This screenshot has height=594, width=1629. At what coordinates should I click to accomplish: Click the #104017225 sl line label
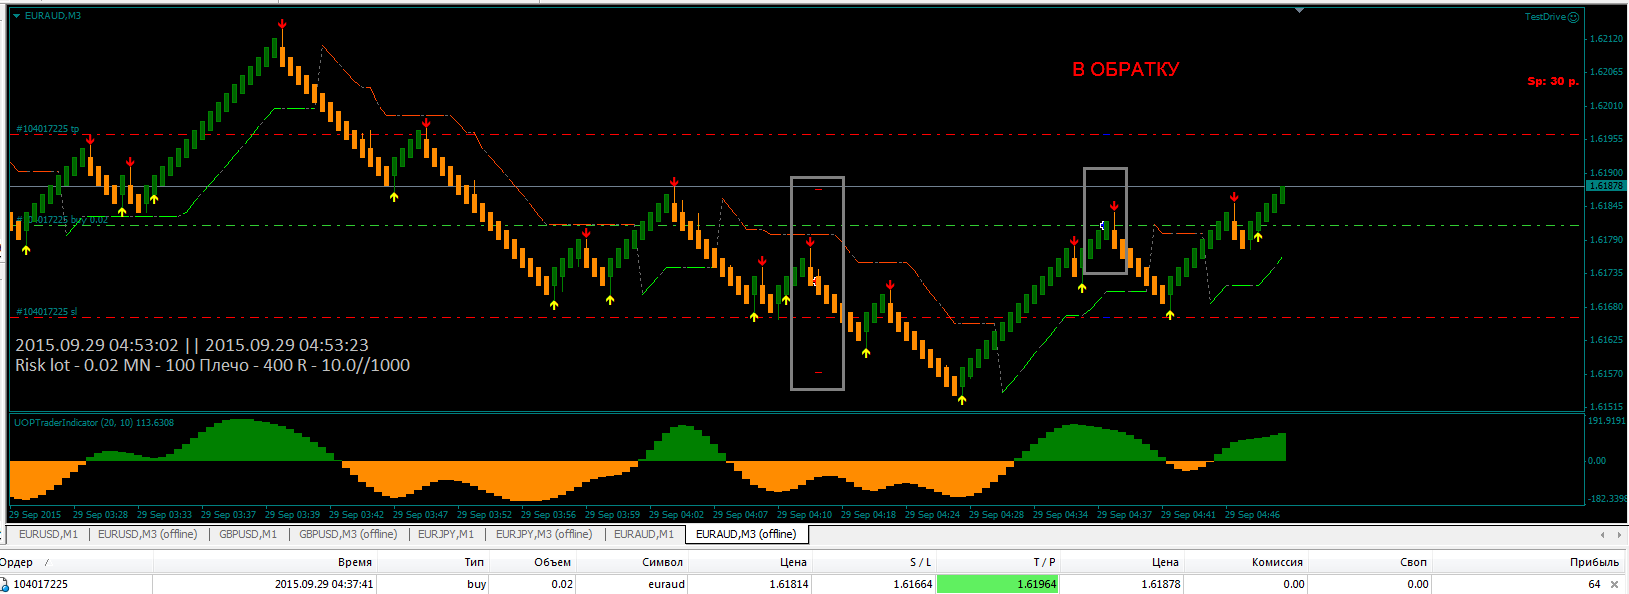click(46, 312)
